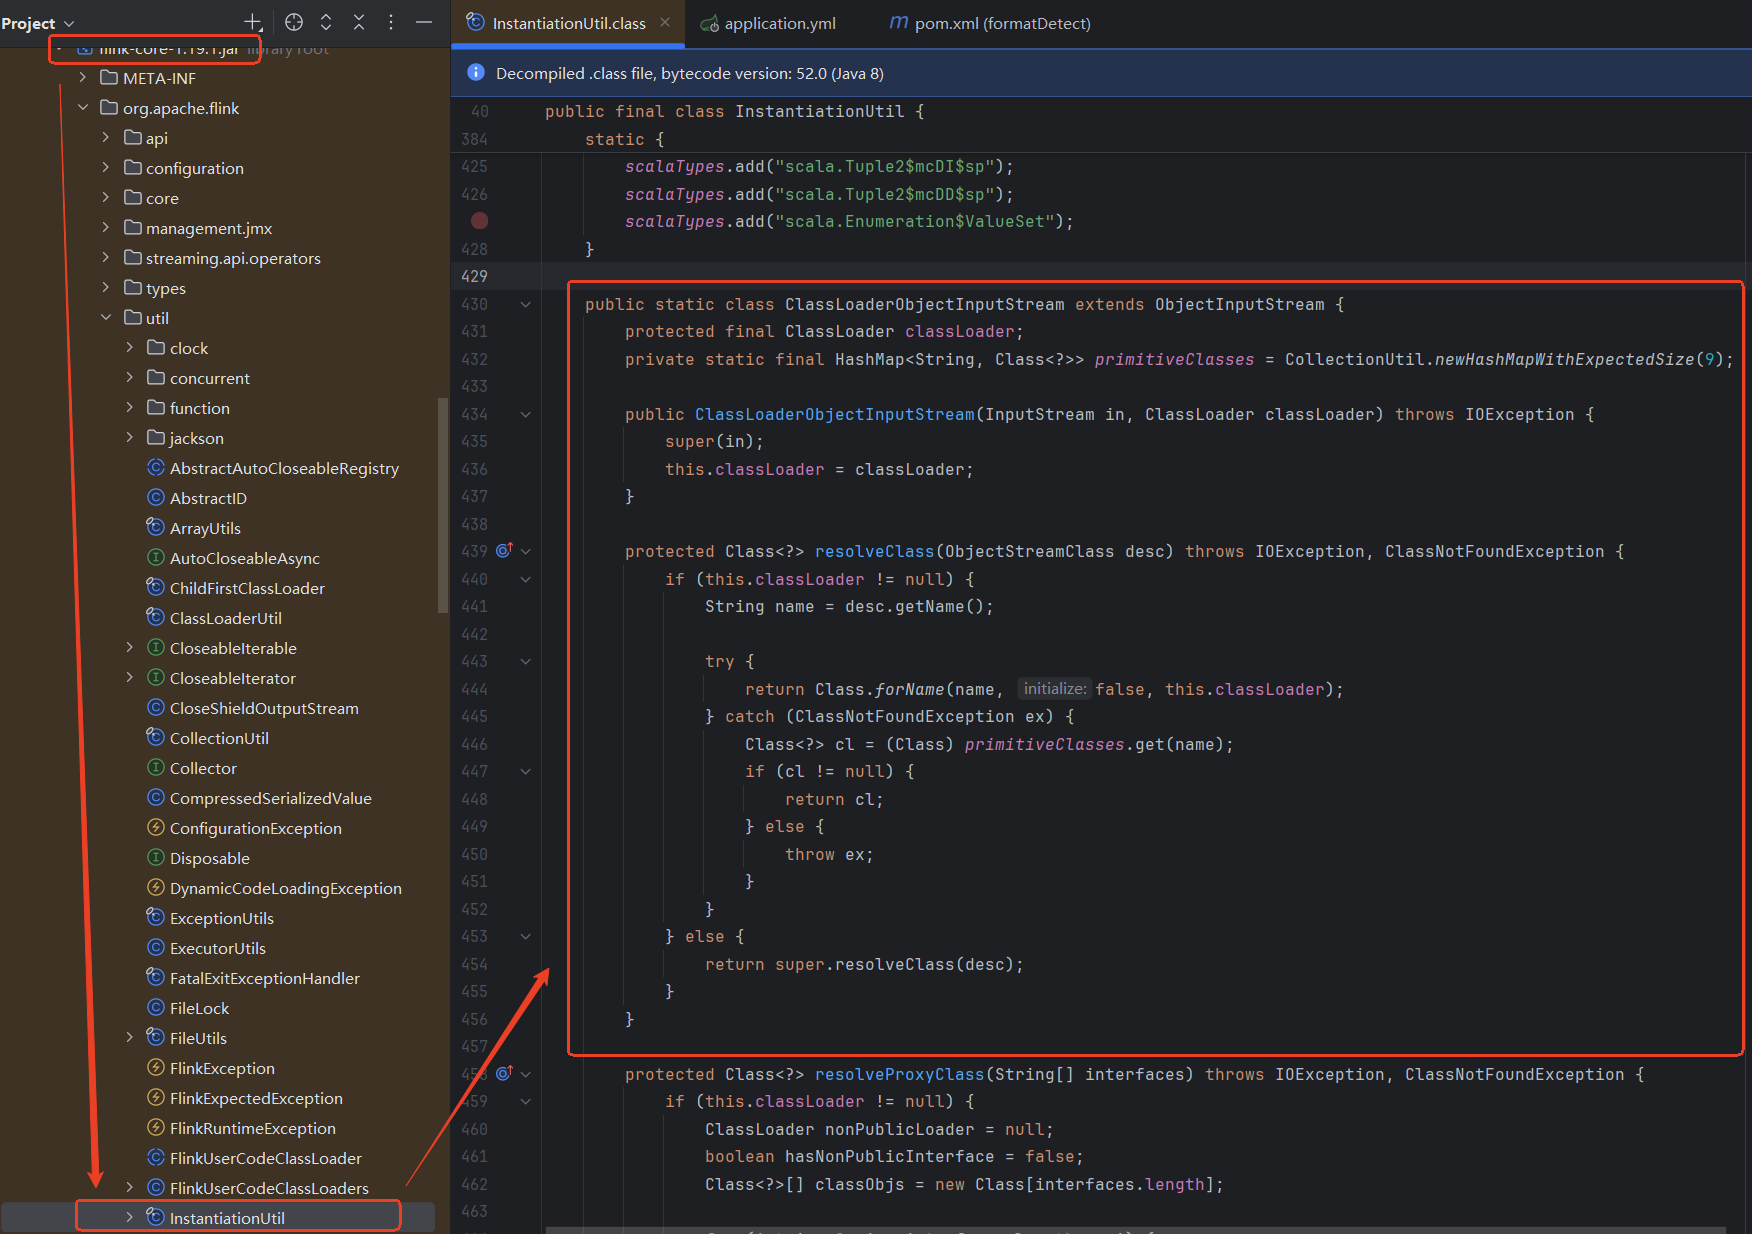
Task: Switch to the application.yml tab
Action: click(x=768, y=23)
